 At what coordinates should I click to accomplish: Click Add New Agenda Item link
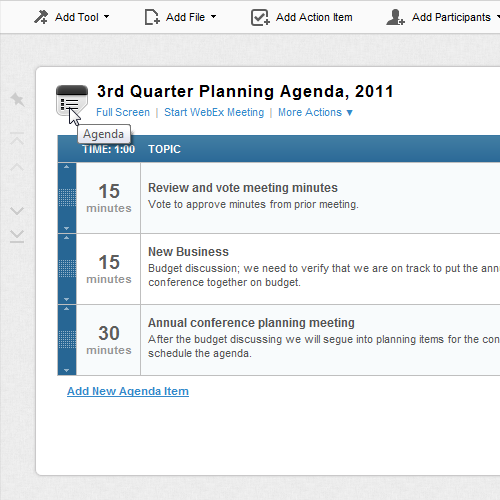pos(128,391)
